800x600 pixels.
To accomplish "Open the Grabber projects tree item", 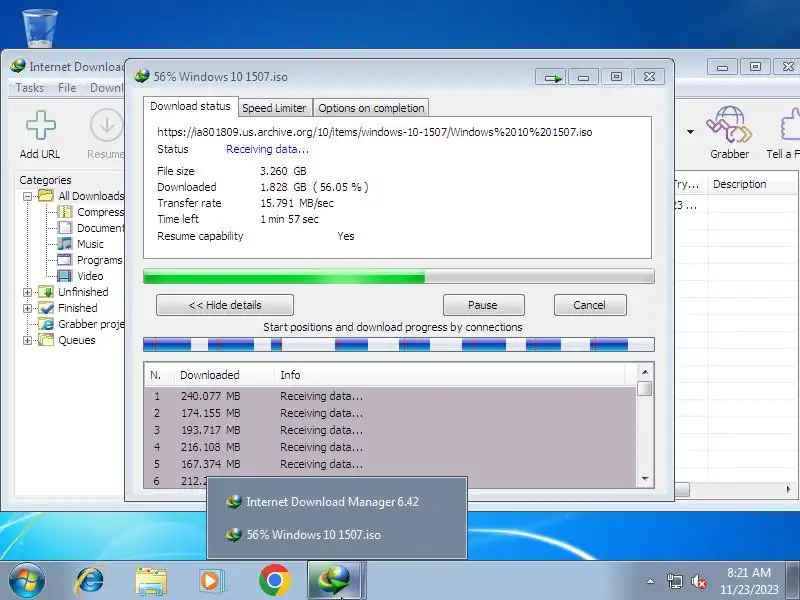I will tap(83, 324).
